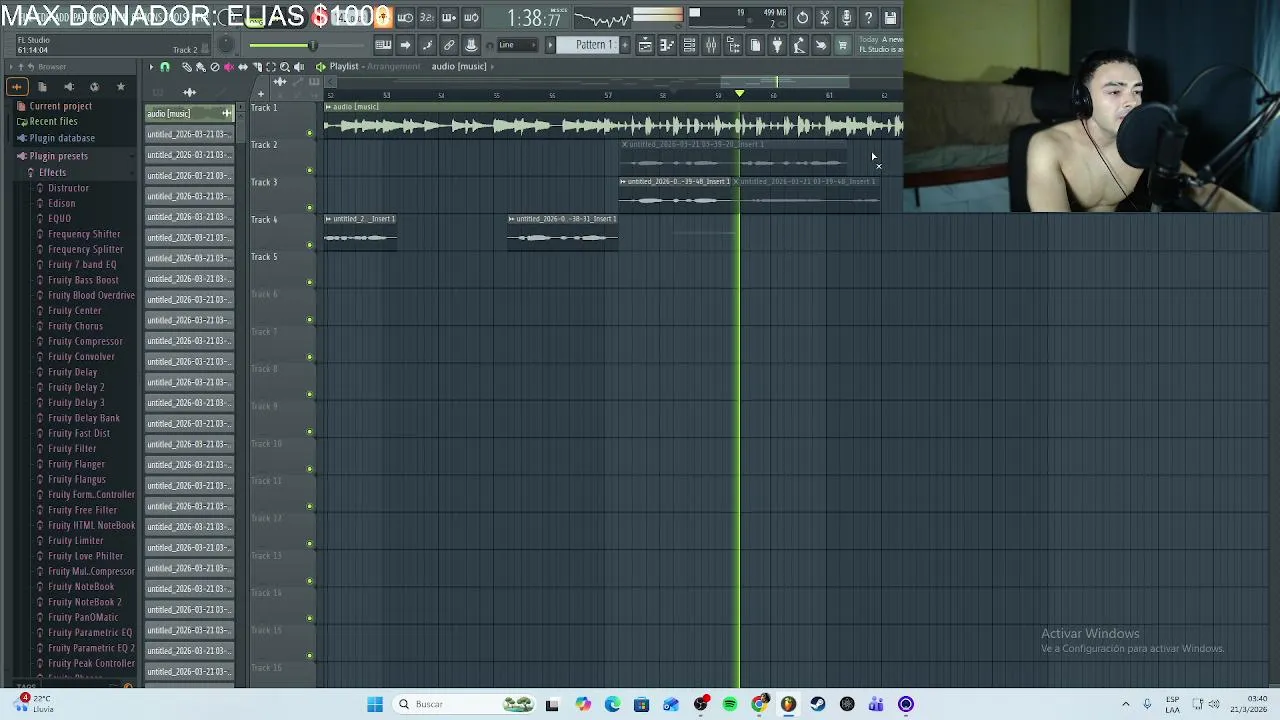
Task: Select the slice tool in playlist toolbar
Action: (257, 67)
